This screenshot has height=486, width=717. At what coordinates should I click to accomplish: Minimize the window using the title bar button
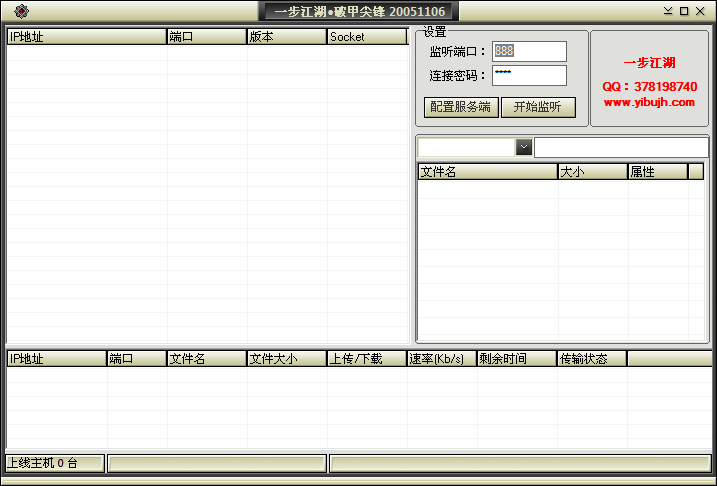tap(668, 11)
